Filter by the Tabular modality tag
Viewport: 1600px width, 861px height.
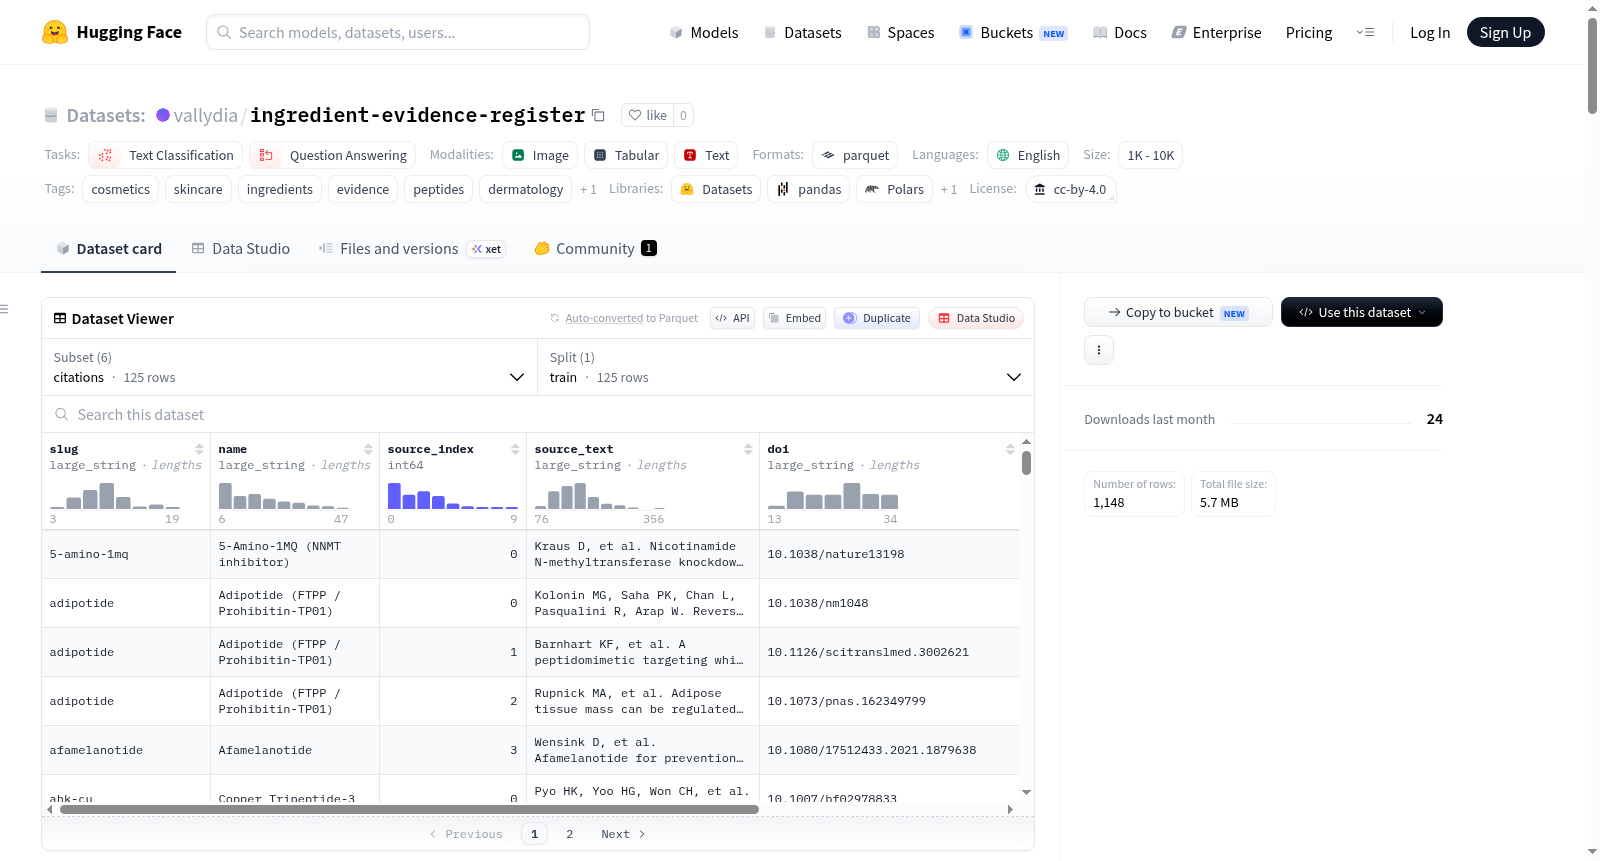click(x=627, y=155)
